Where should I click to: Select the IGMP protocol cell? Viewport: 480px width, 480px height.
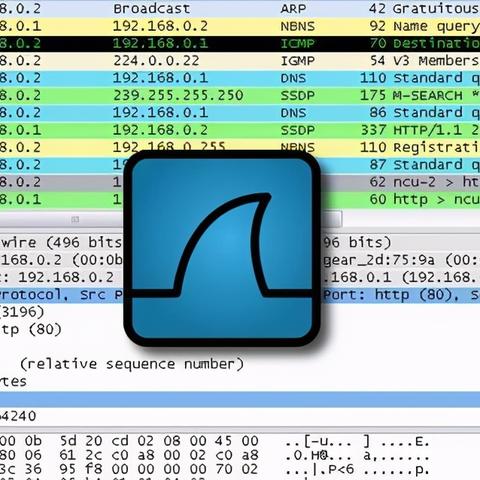click(297, 61)
